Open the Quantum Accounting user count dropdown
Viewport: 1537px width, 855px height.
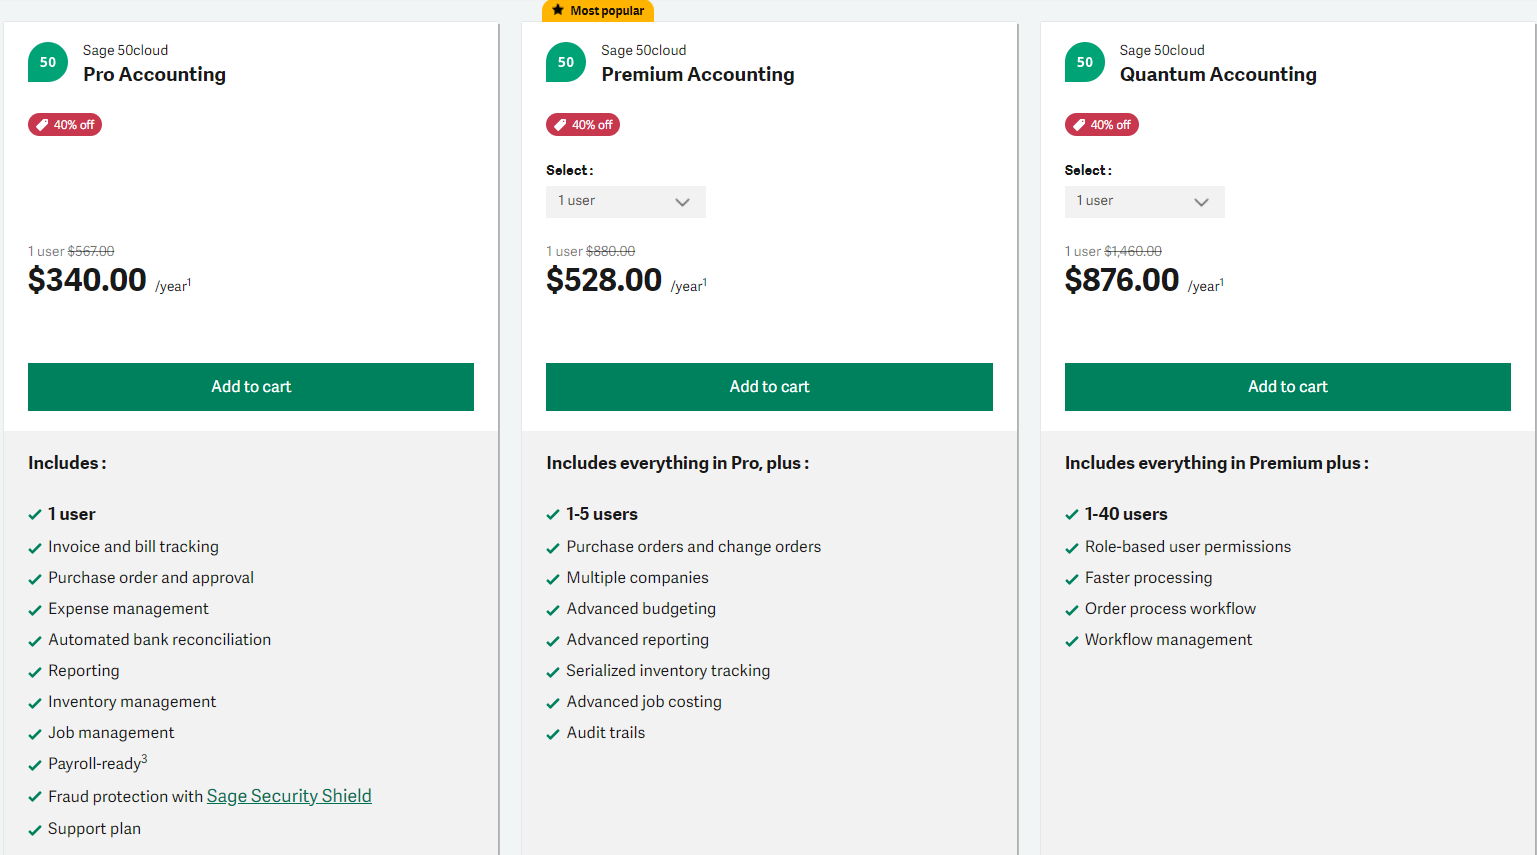[1145, 202]
